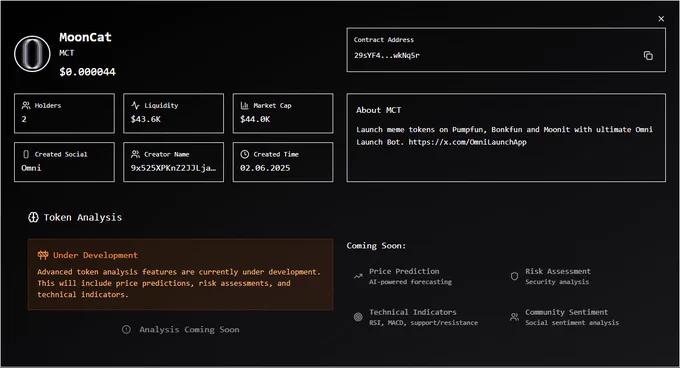680x368 pixels.
Task: Click the Risk Assessment label
Action: (x=558, y=271)
